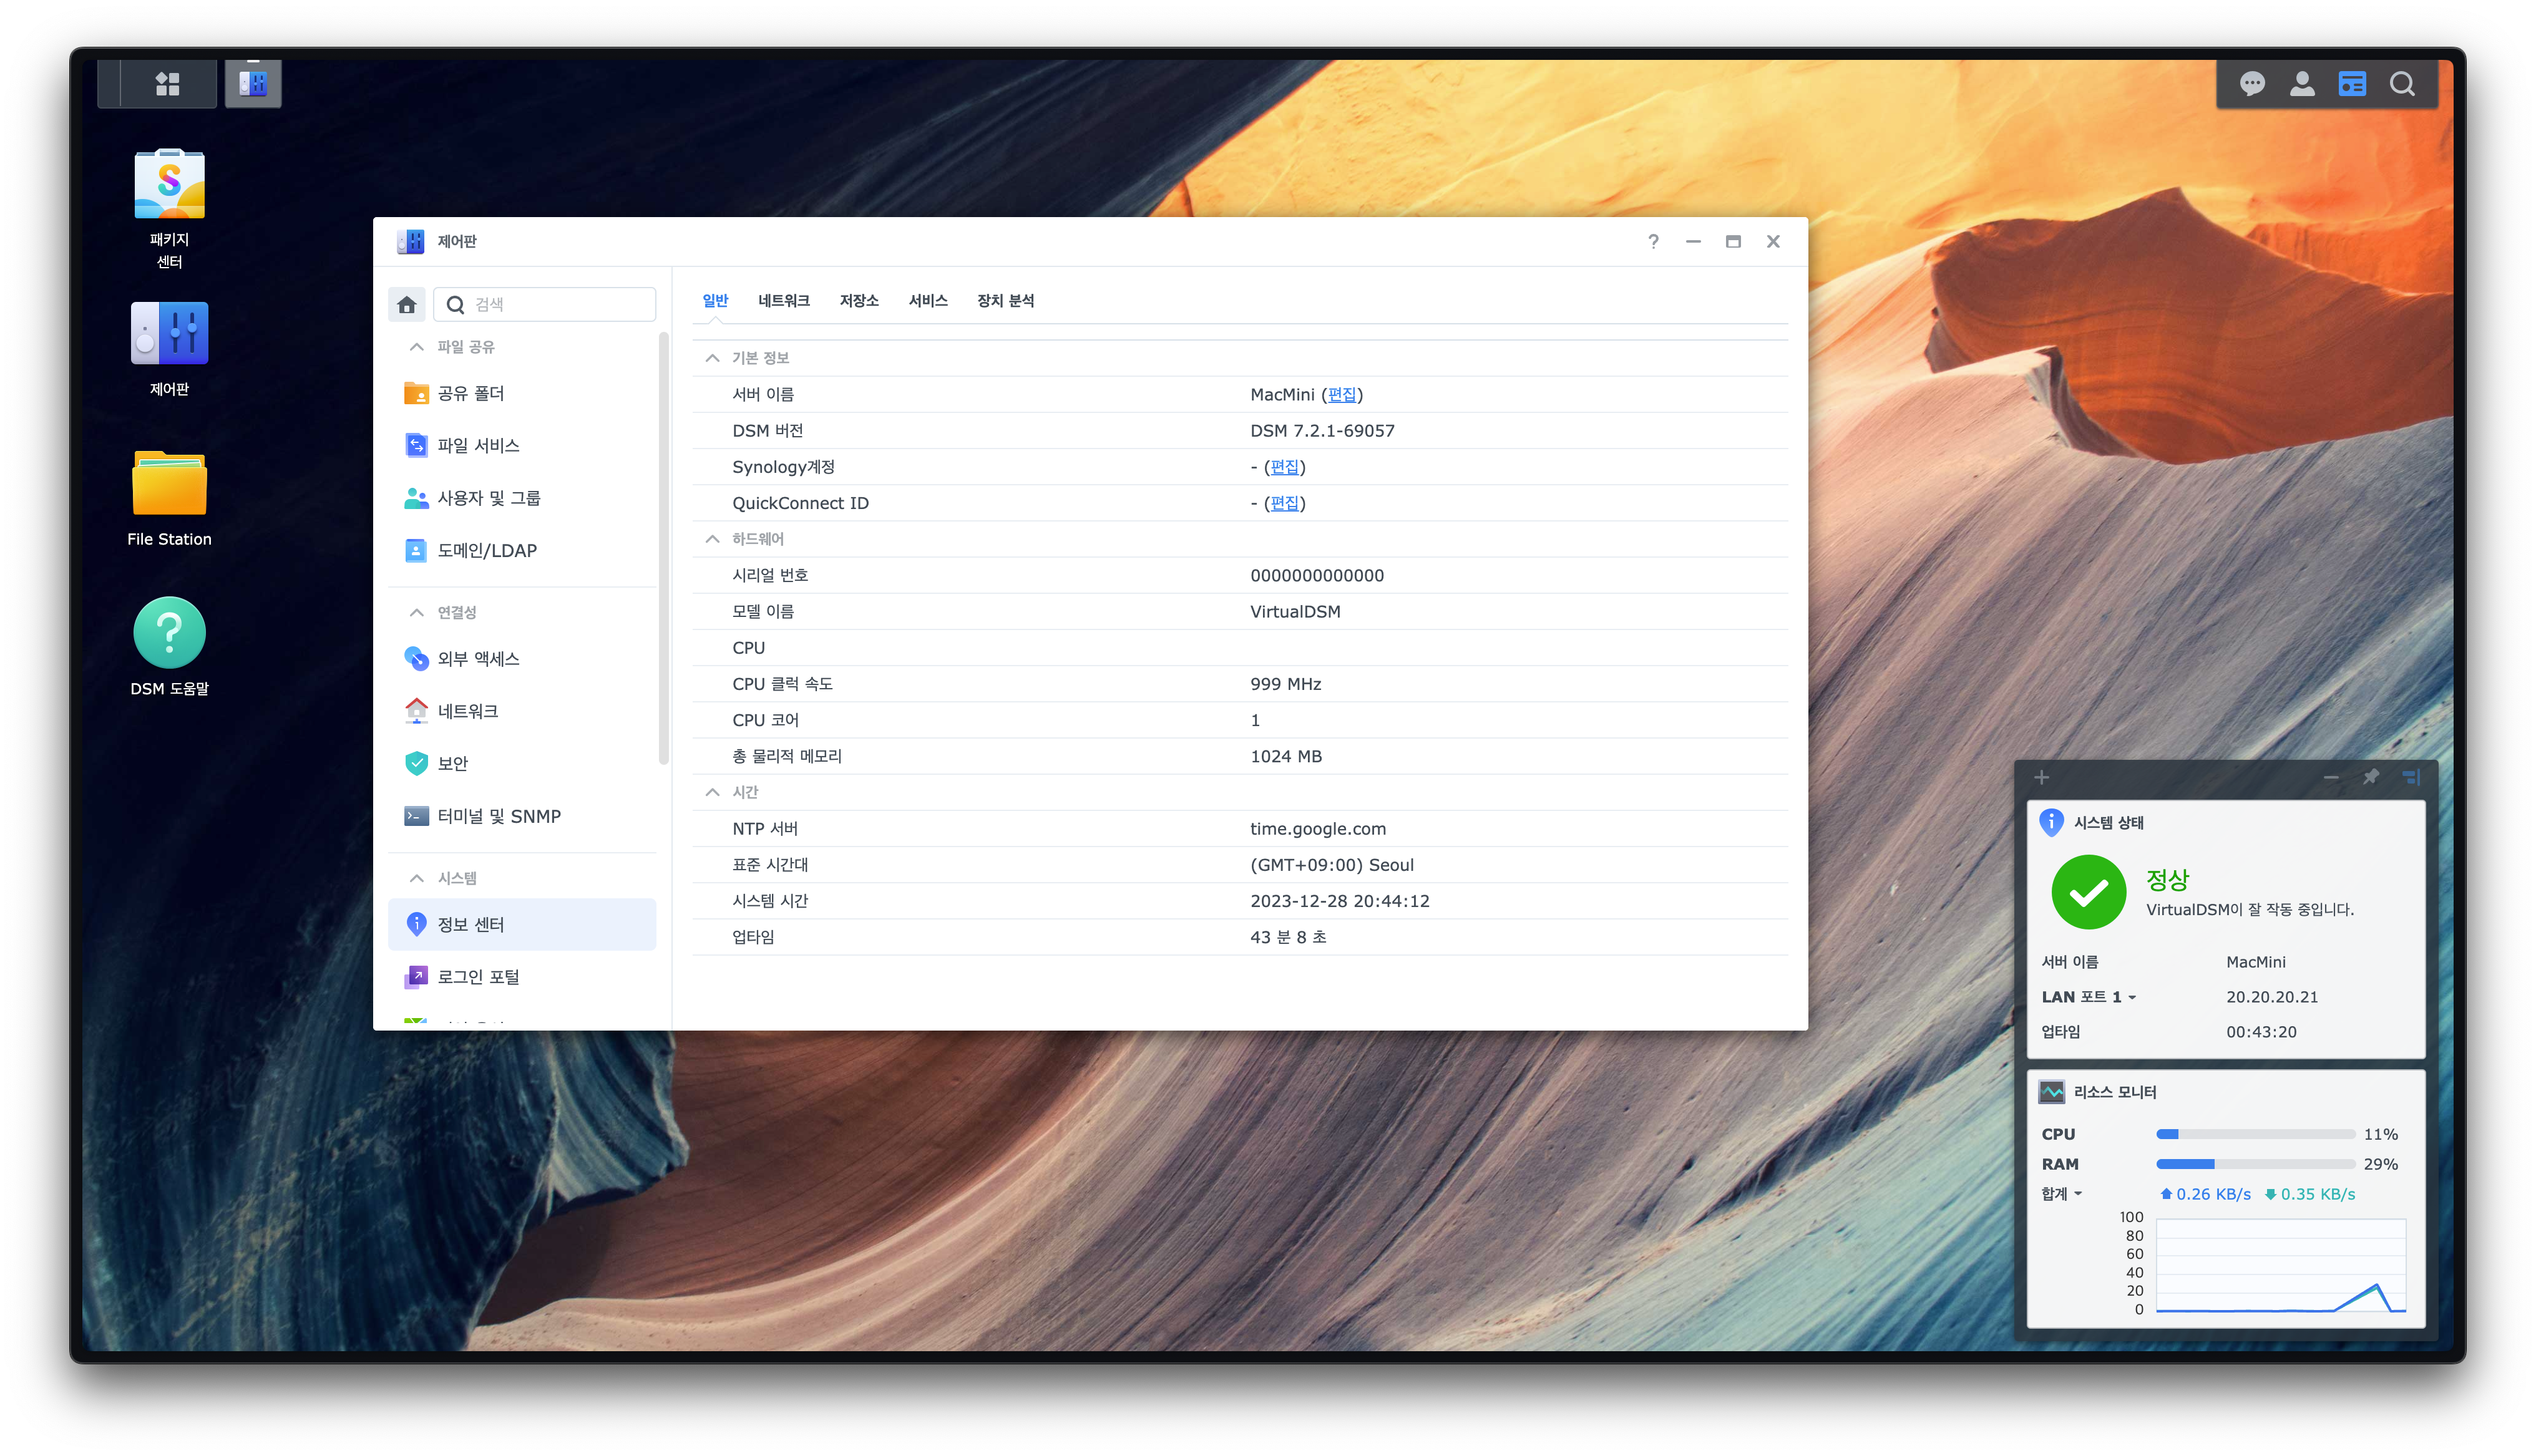Click the help question mark in 제어판 window
The height and width of the screenshot is (1456, 2536).
[1653, 241]
